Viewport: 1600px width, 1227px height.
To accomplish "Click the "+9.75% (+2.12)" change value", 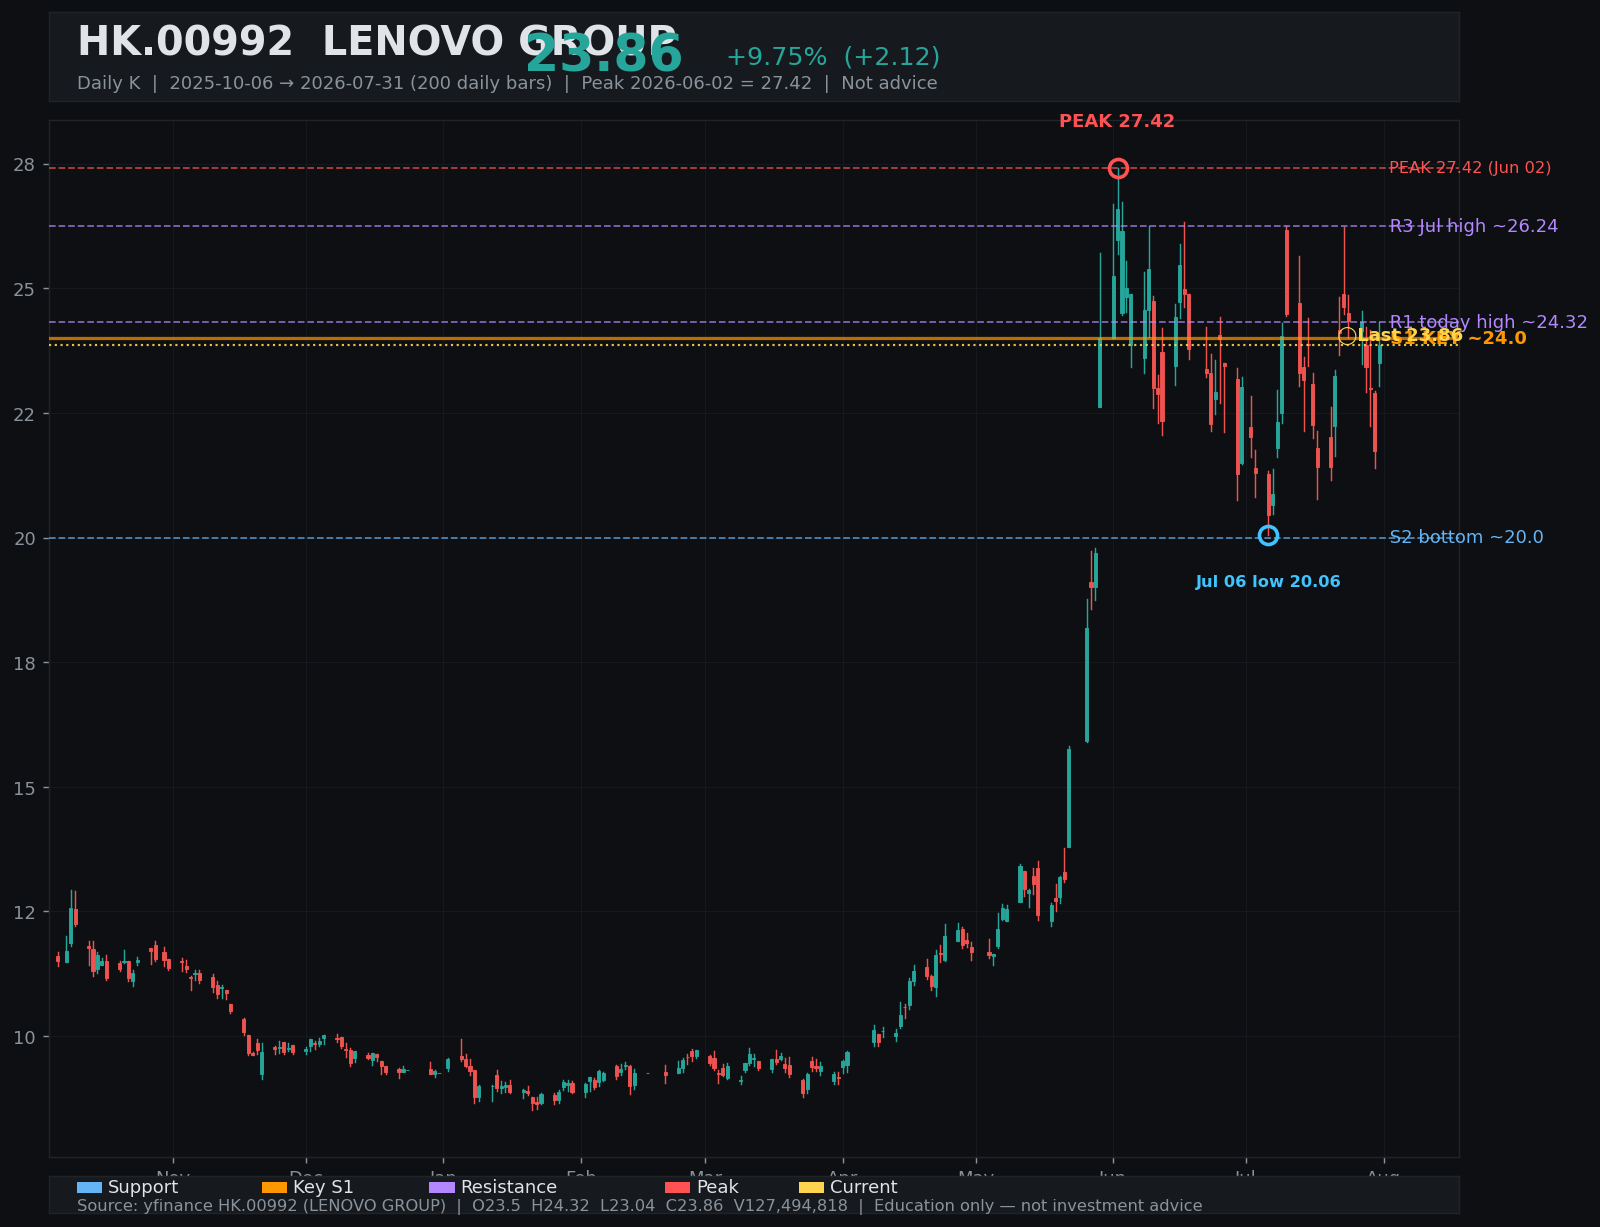I will [833, 57].
